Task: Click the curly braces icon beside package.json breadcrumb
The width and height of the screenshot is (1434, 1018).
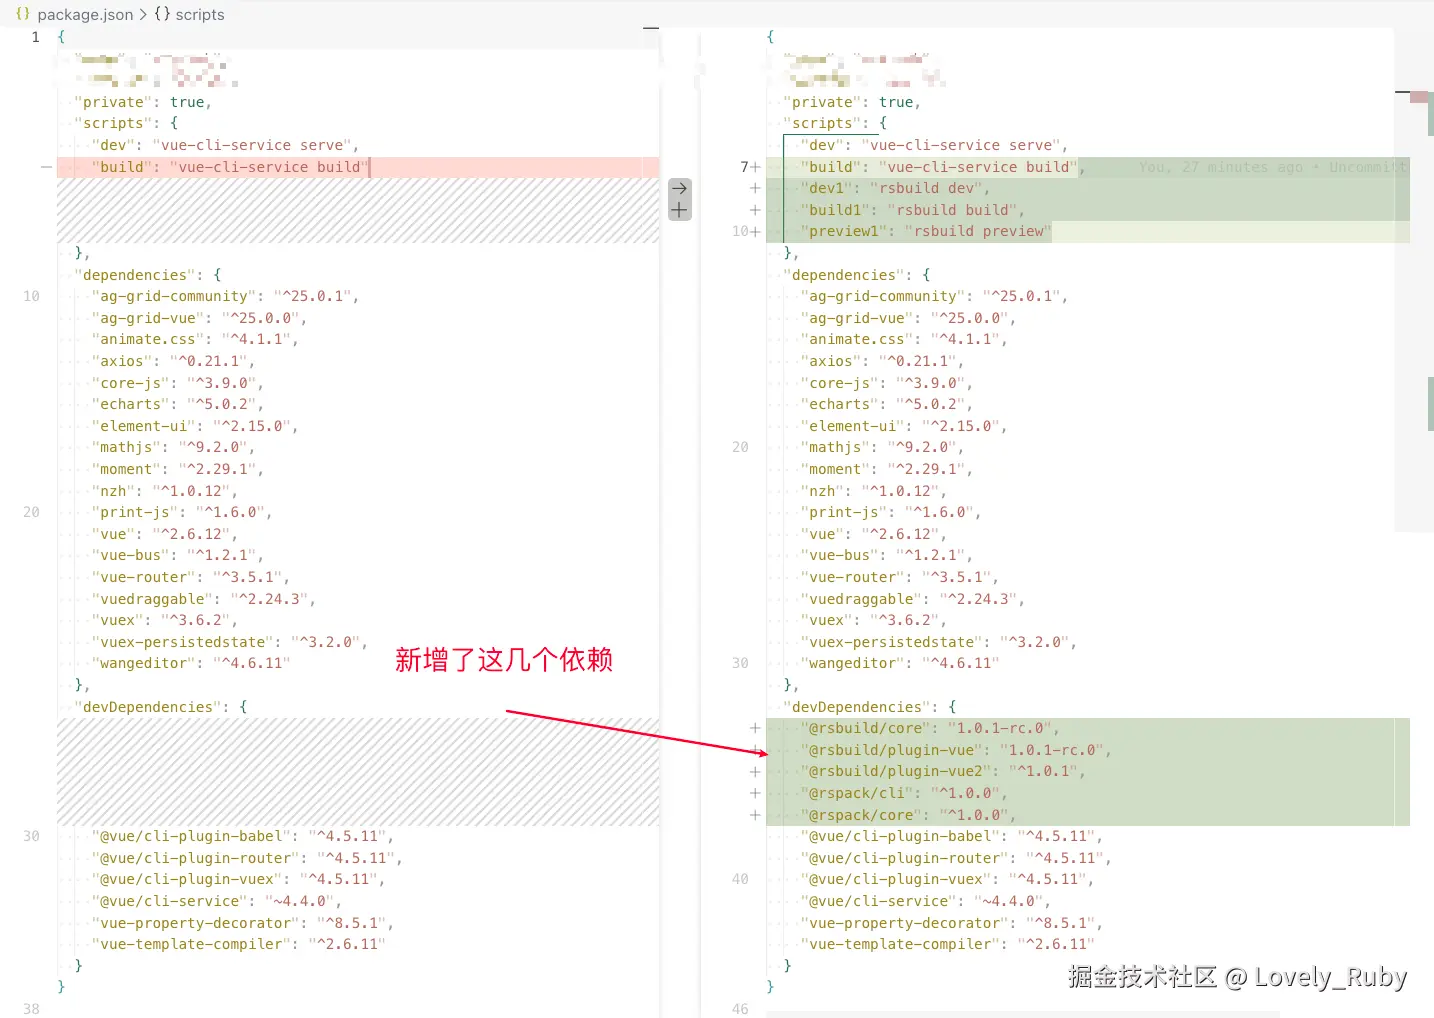Action: point(23,14)
